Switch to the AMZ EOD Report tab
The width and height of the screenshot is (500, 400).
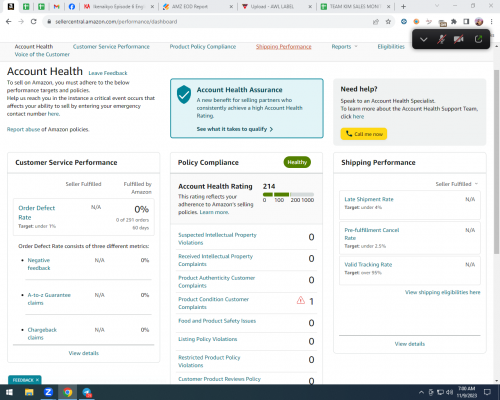pos(197,7)
